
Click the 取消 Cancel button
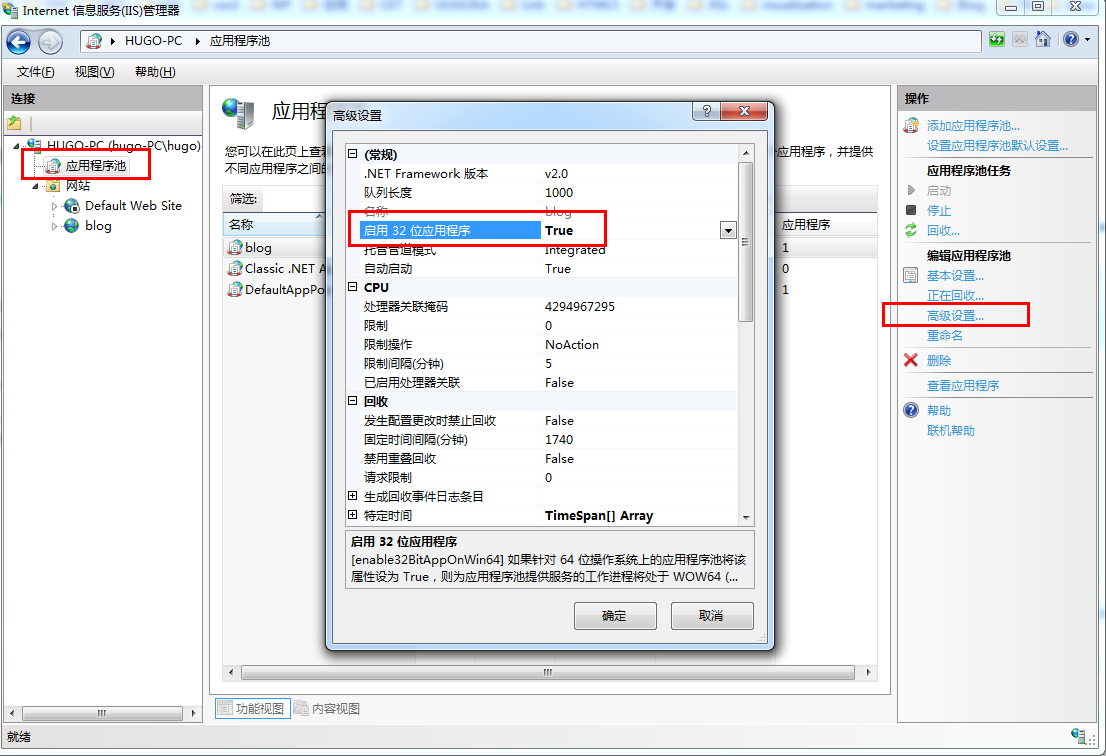pos(711,616)
